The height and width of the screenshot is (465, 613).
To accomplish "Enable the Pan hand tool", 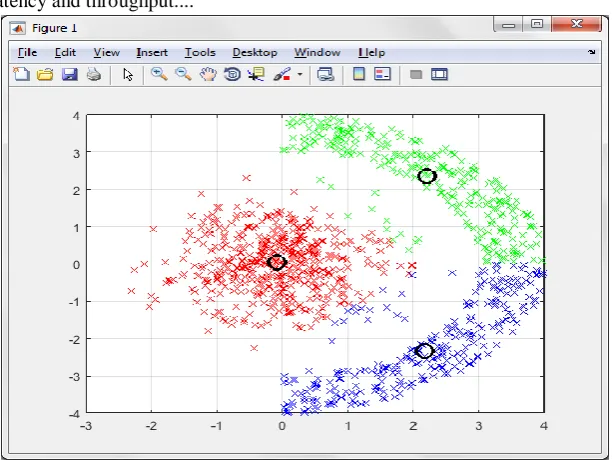I will click(208, 74).
